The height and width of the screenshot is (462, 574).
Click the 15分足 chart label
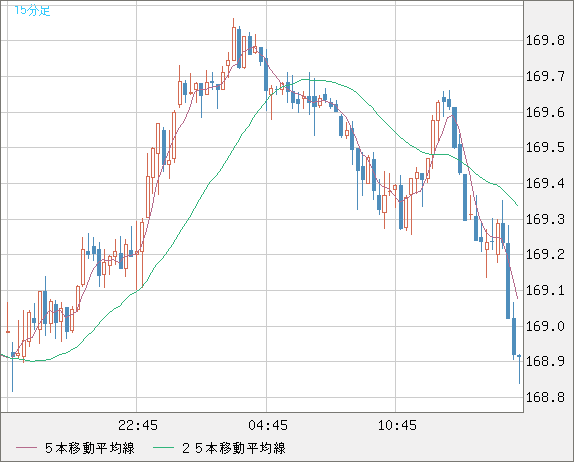(x=32, y=10)
